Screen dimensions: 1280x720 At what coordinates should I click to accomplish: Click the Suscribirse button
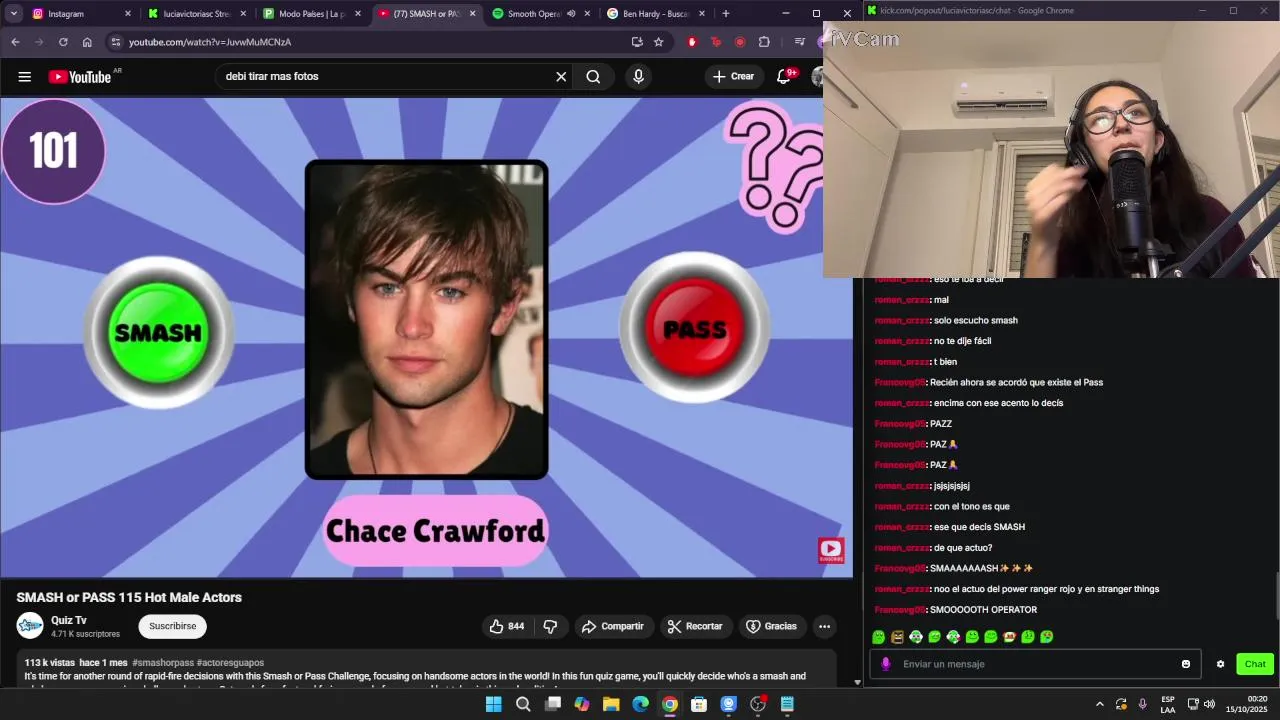pyautogui.click(x=173, y=626)
